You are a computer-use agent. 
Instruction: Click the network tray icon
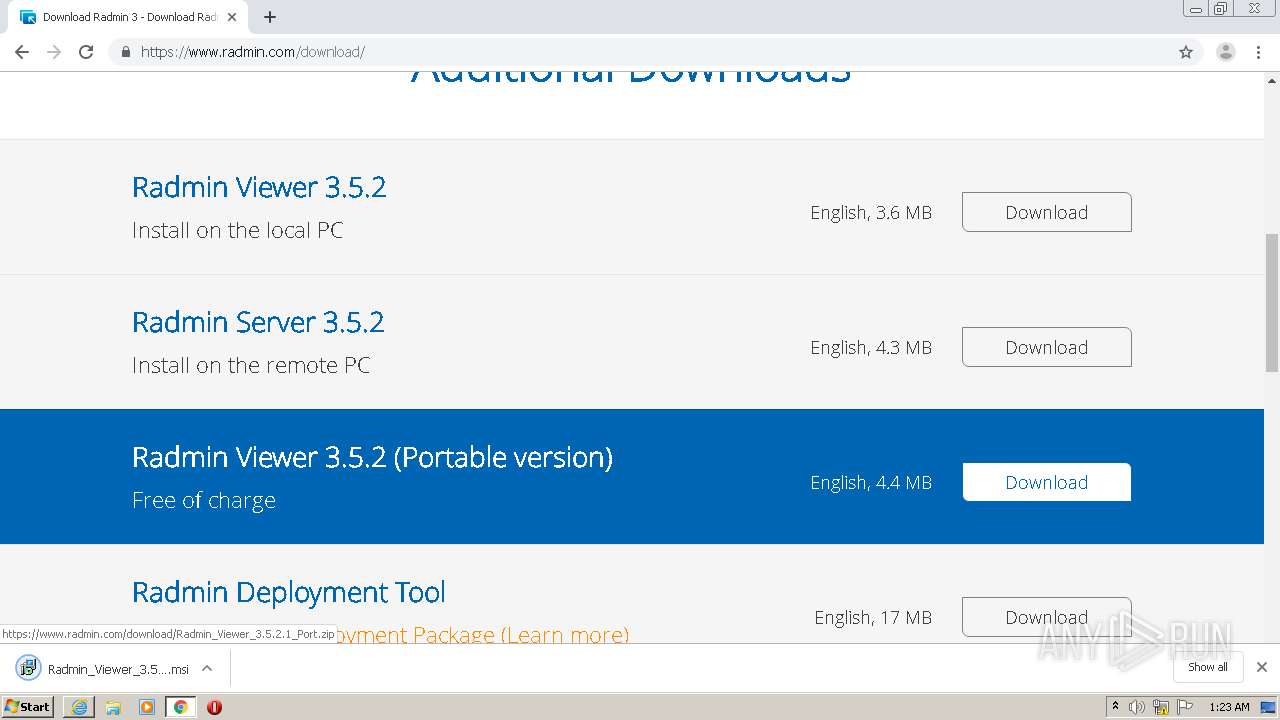click(1161, 707)
